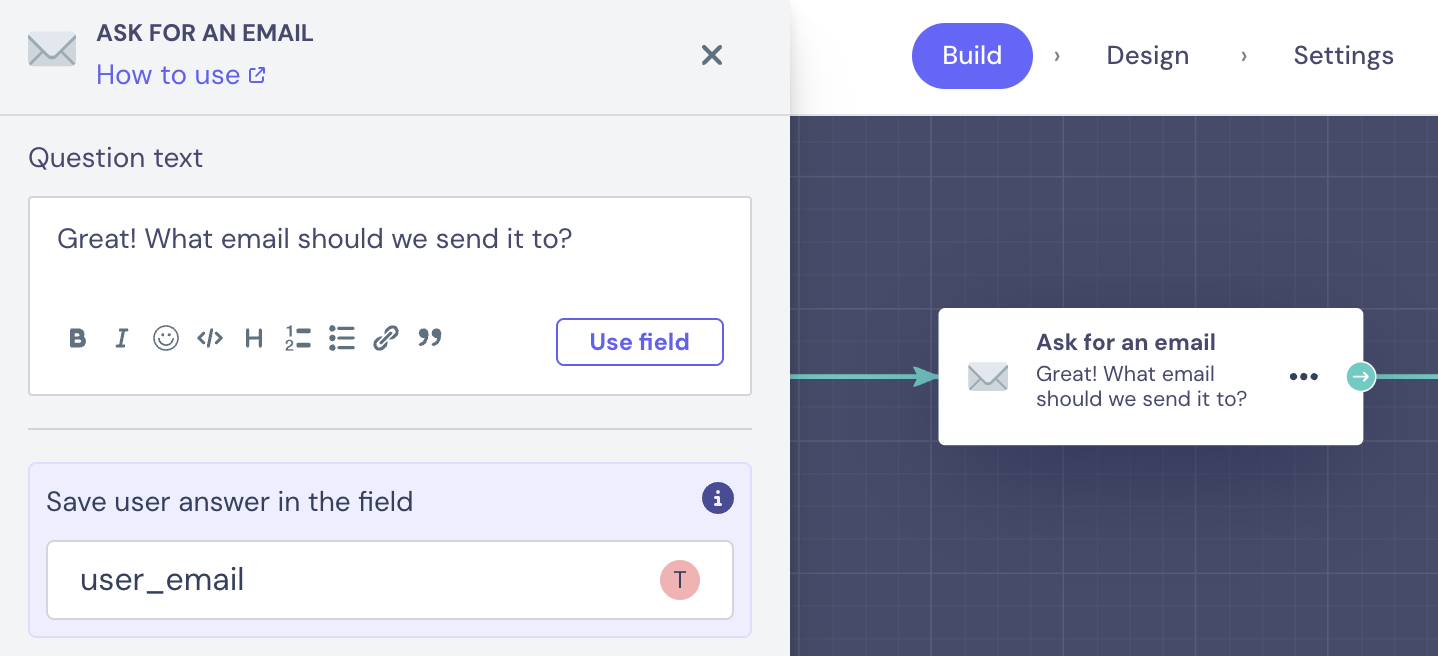Apply italic formatting in question text
Viewport: 1438px width, 656px height.
[122, 339]
